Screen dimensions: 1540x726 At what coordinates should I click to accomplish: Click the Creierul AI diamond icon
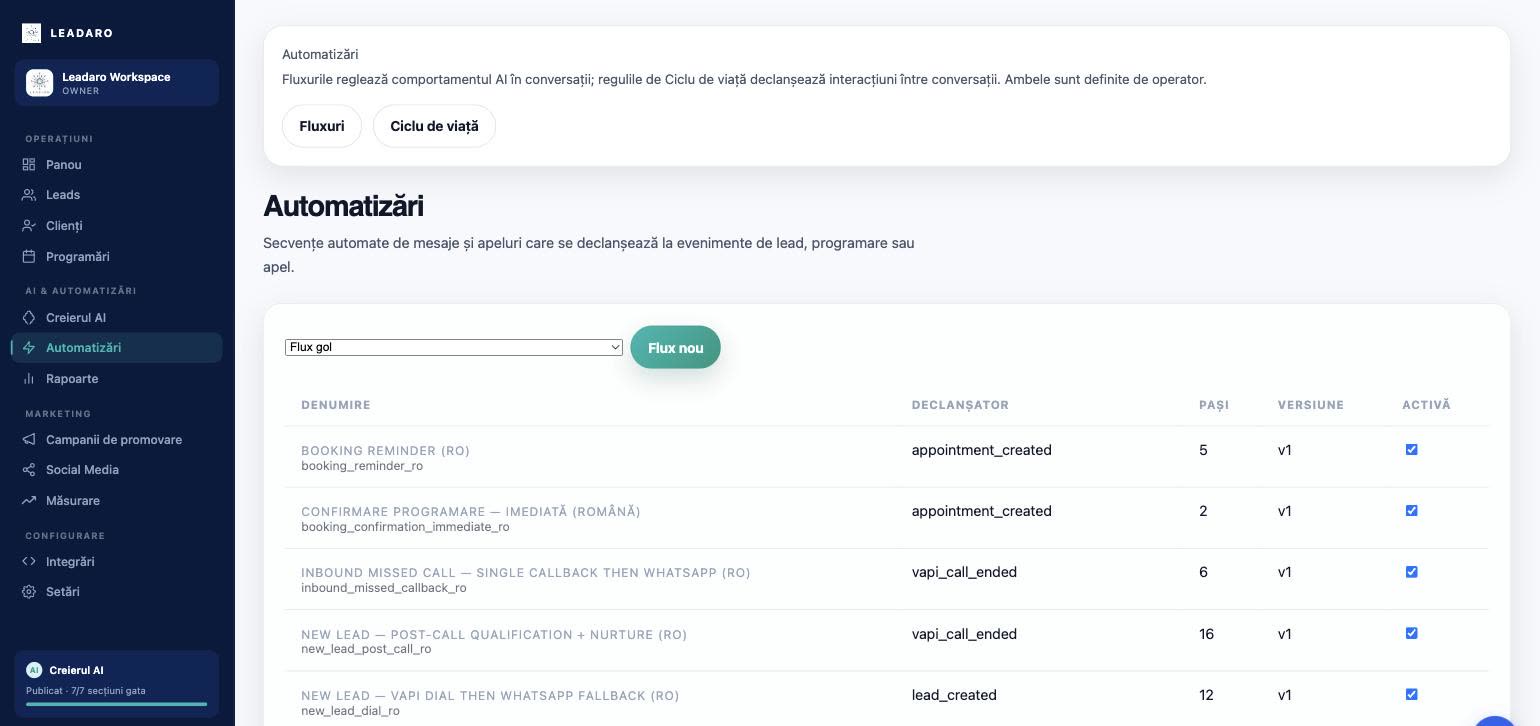29,317
